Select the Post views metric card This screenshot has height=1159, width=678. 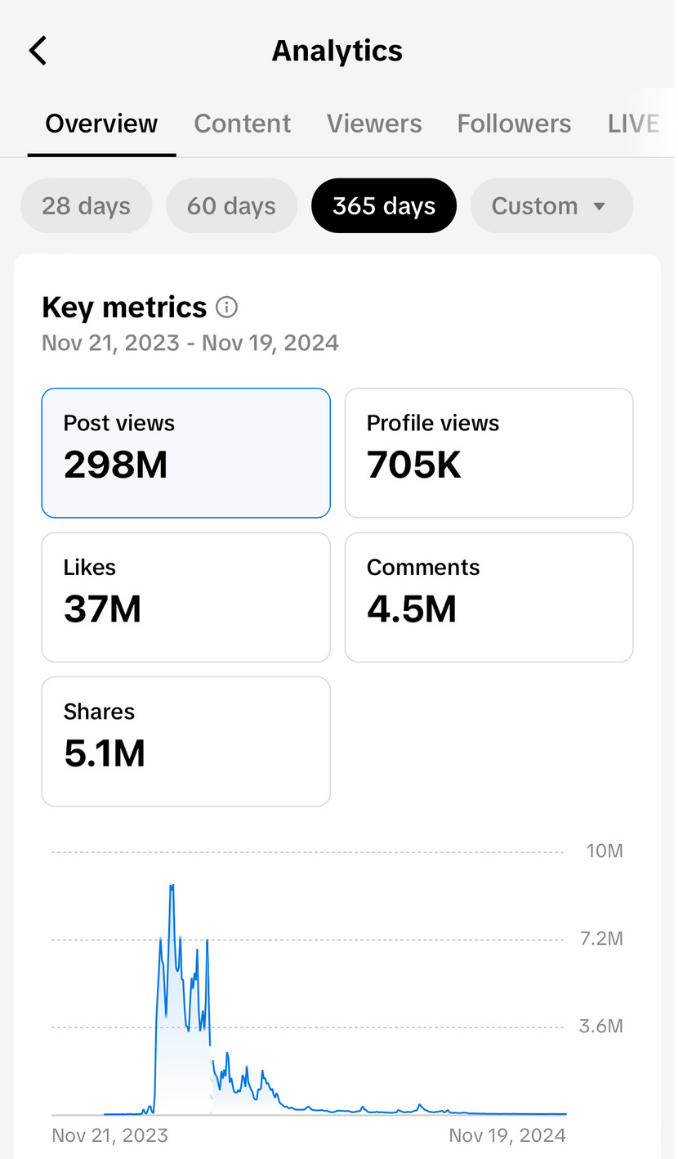pos(186,453)
